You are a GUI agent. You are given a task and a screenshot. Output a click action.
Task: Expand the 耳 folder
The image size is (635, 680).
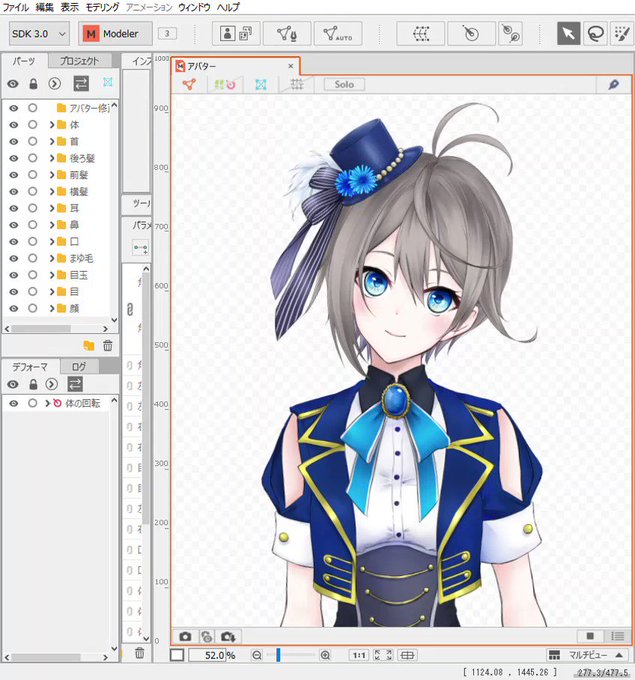coord(52,208)
